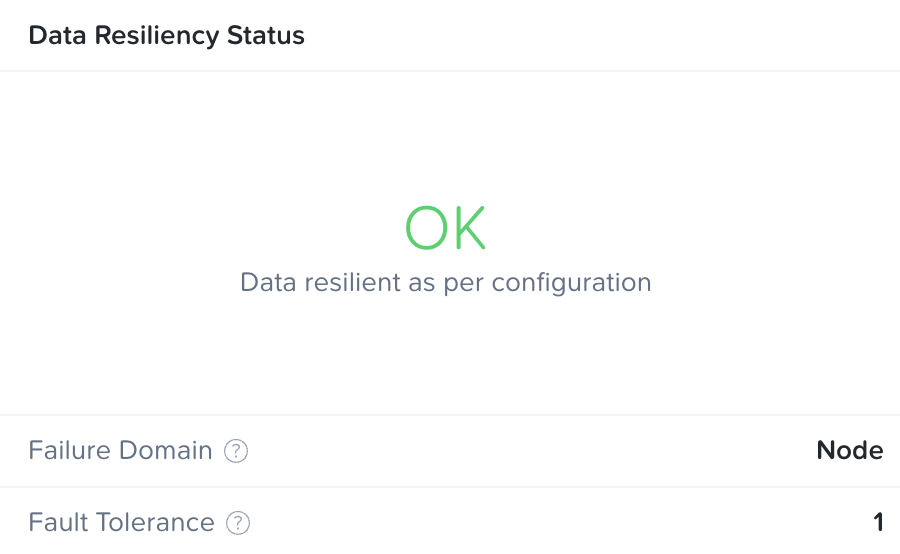The image size is (900, 554).
Task: Select the Fault Tolerance value 1
Action: 878,522
